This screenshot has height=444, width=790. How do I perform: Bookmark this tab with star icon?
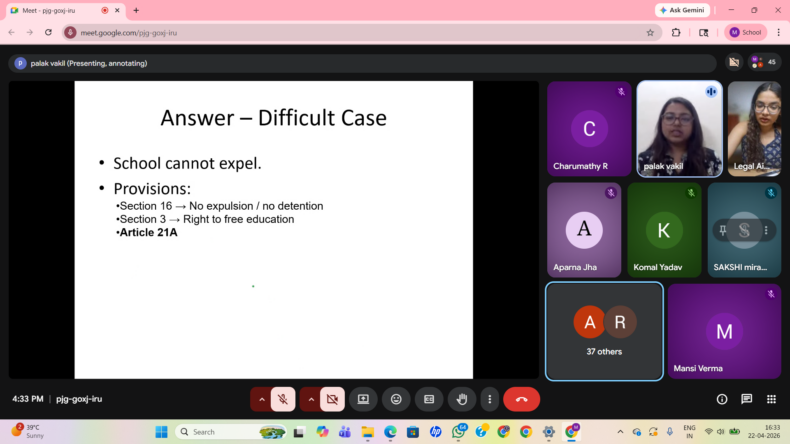coord(650,32)
